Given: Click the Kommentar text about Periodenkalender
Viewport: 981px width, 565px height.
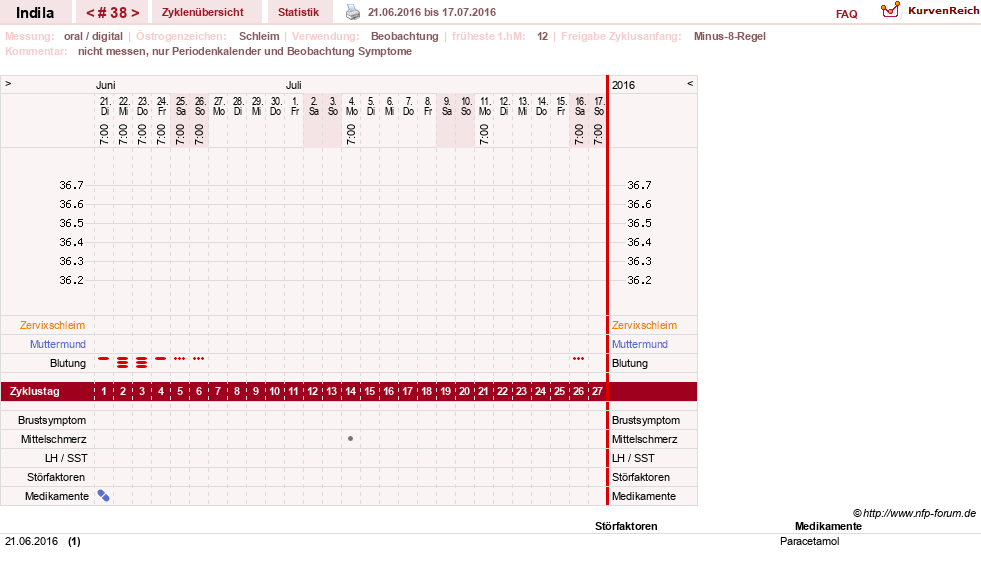Looking at the screenshot, I should (245, 51).
